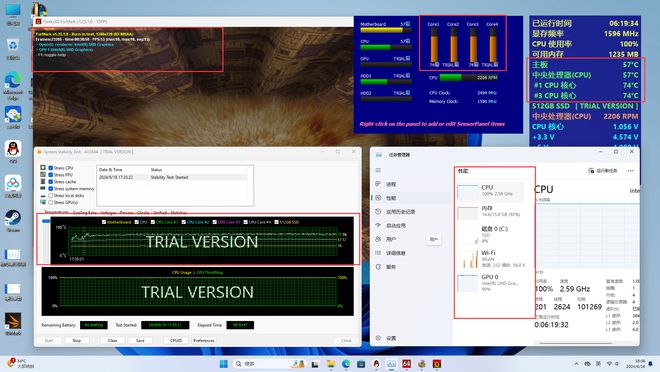Click the Stop button in stability test
This screenshot has width=660, height=372.
[x=77, y=340]
